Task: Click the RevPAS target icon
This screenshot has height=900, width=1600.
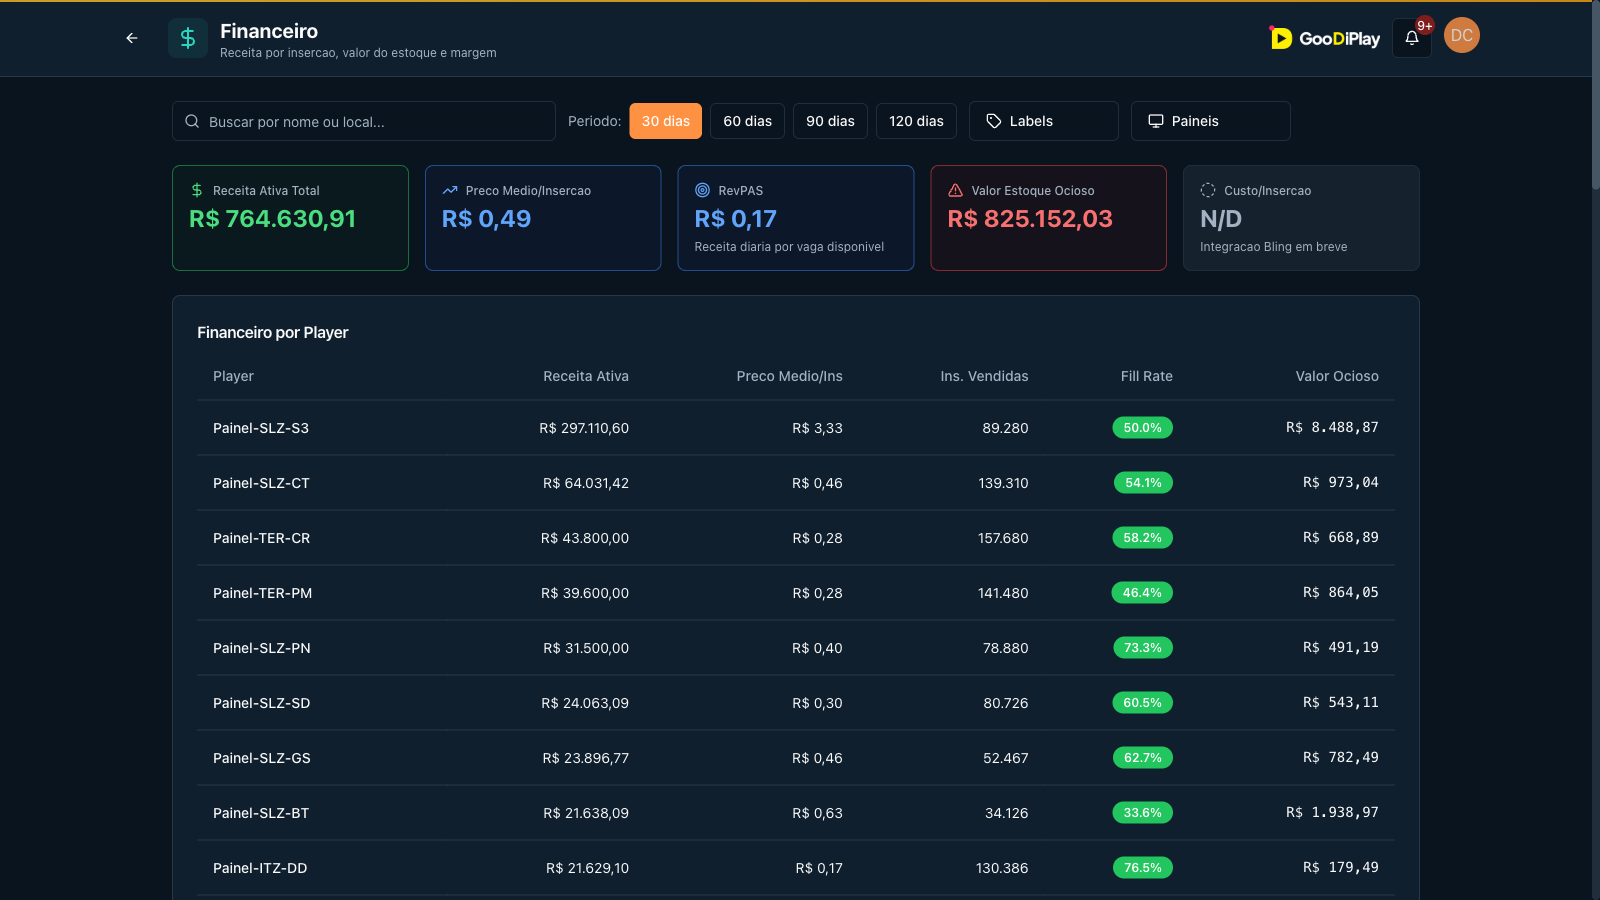Action: (x=703, y=190)
